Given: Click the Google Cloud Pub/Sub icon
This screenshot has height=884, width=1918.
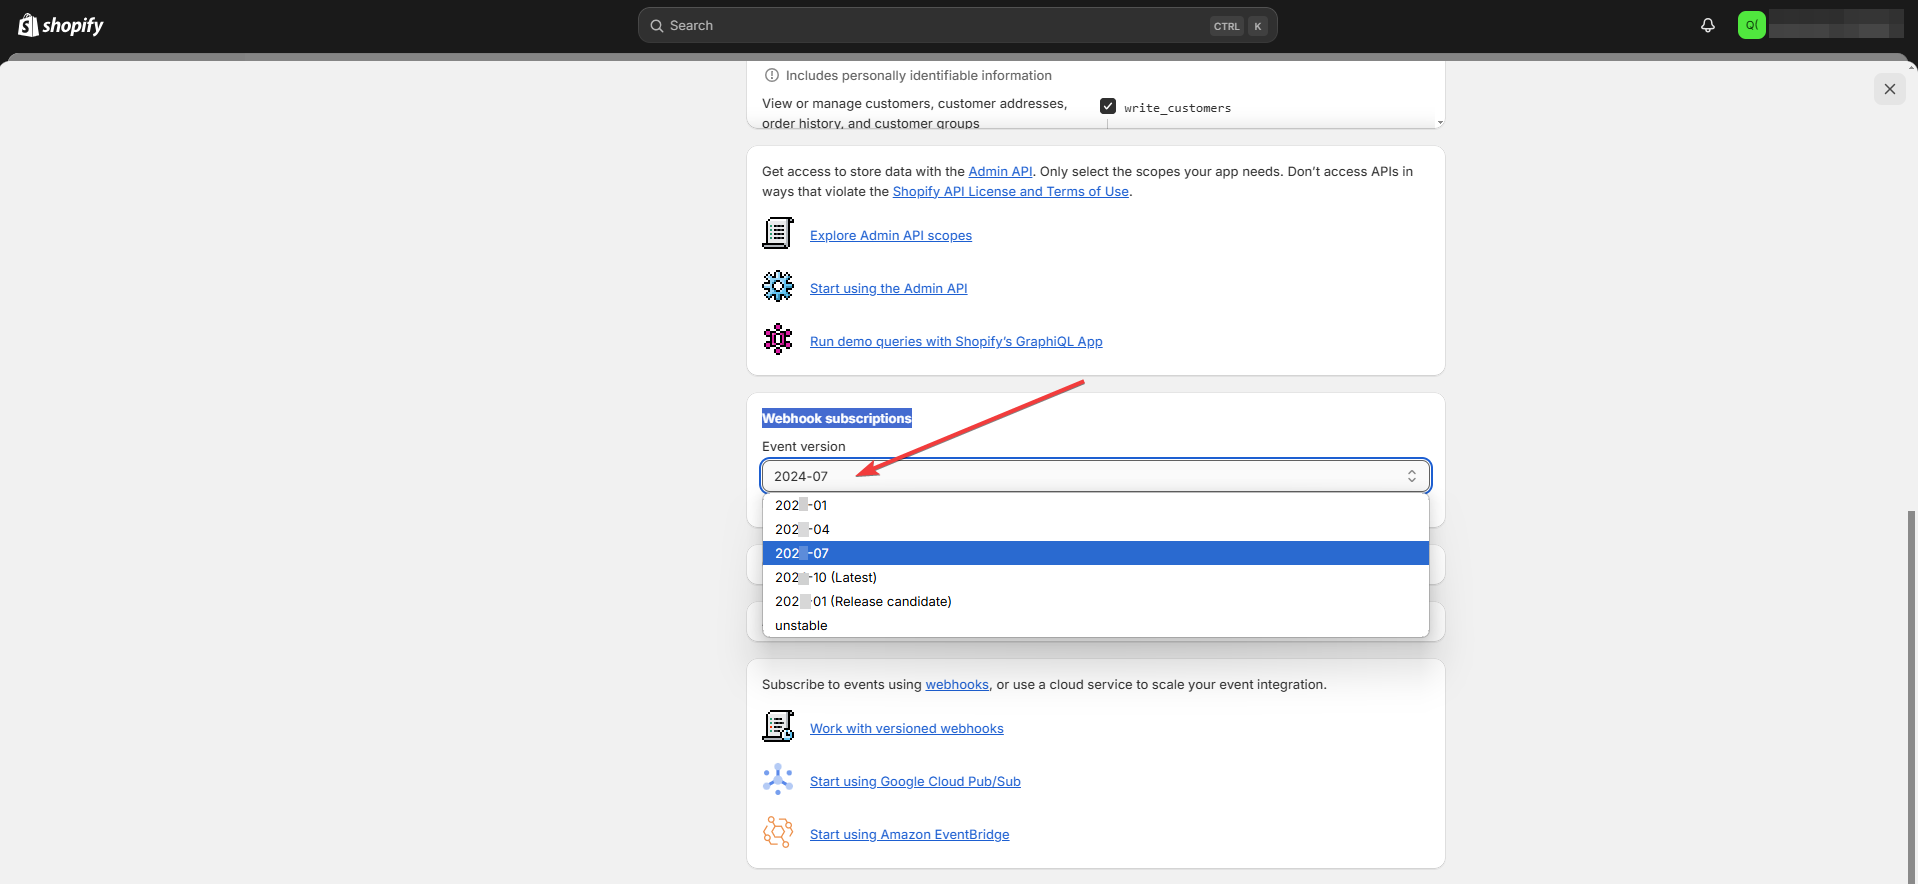Looking at the screenshot, I should [778, 780].
